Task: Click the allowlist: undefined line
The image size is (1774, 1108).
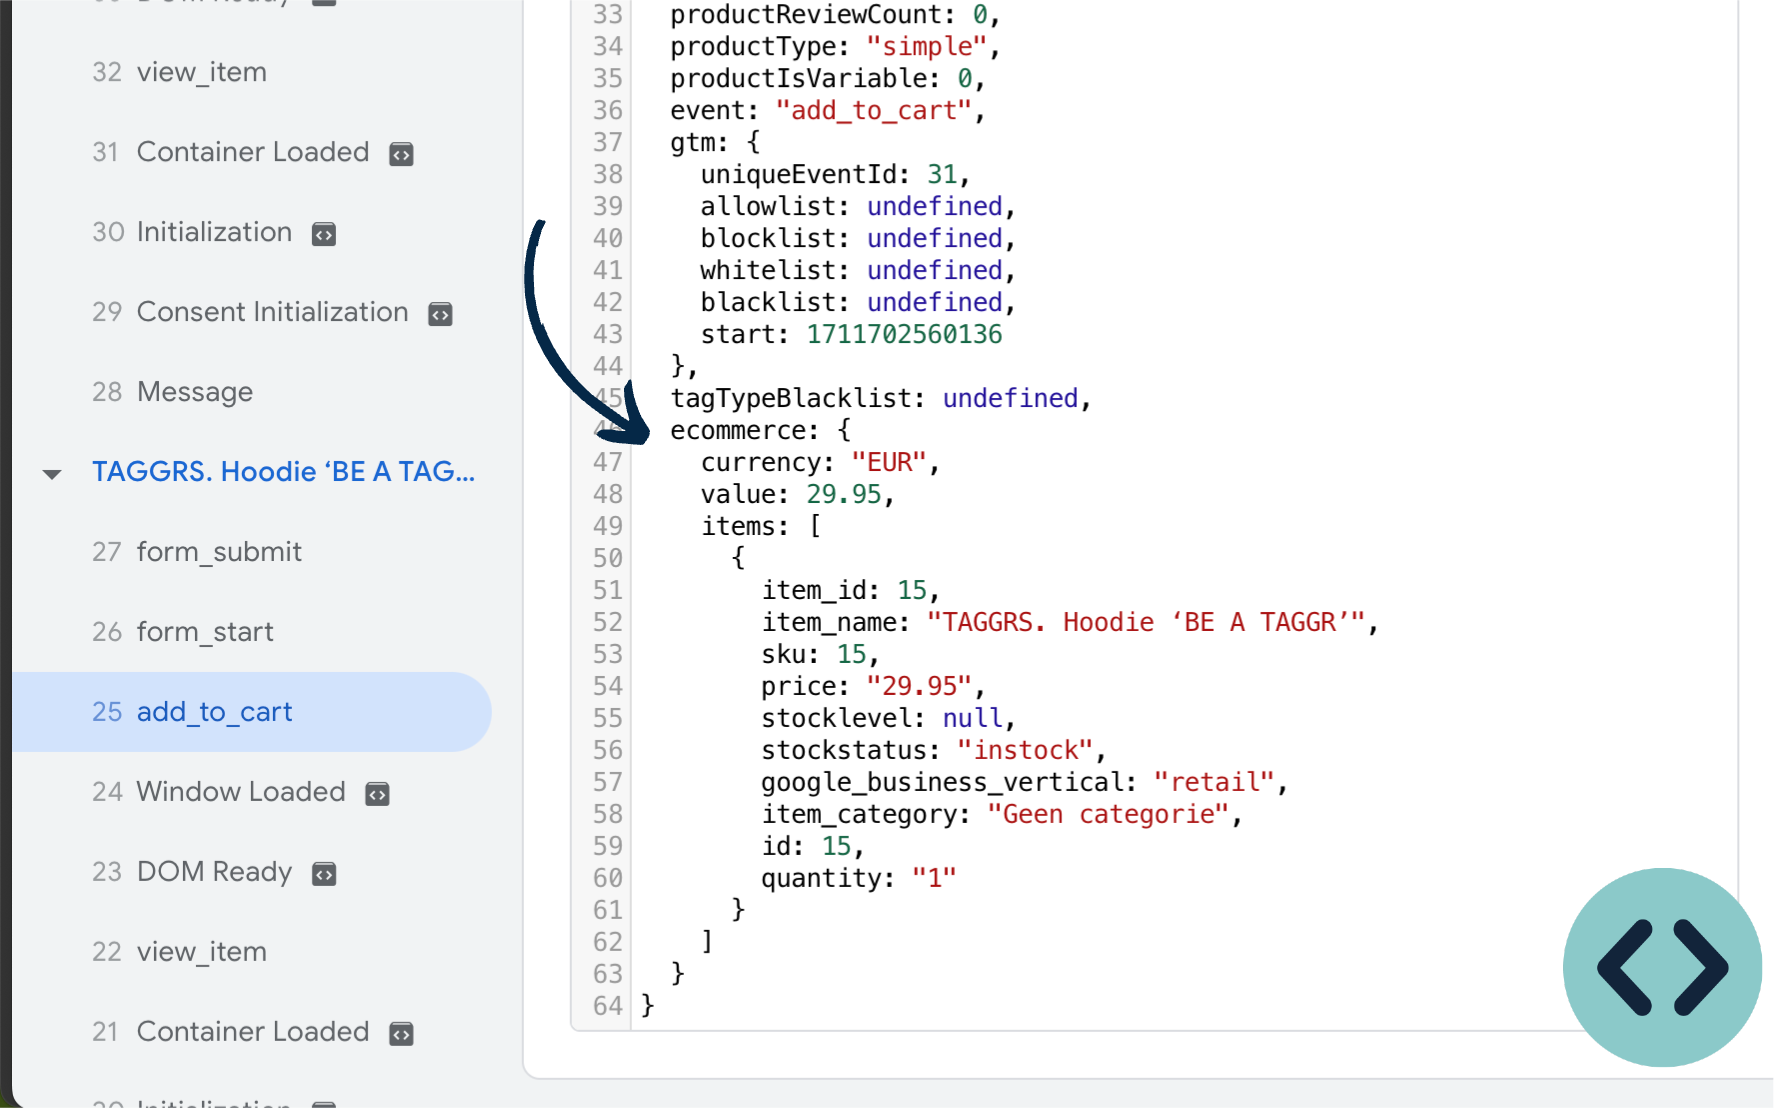Action: coord(858,206)
